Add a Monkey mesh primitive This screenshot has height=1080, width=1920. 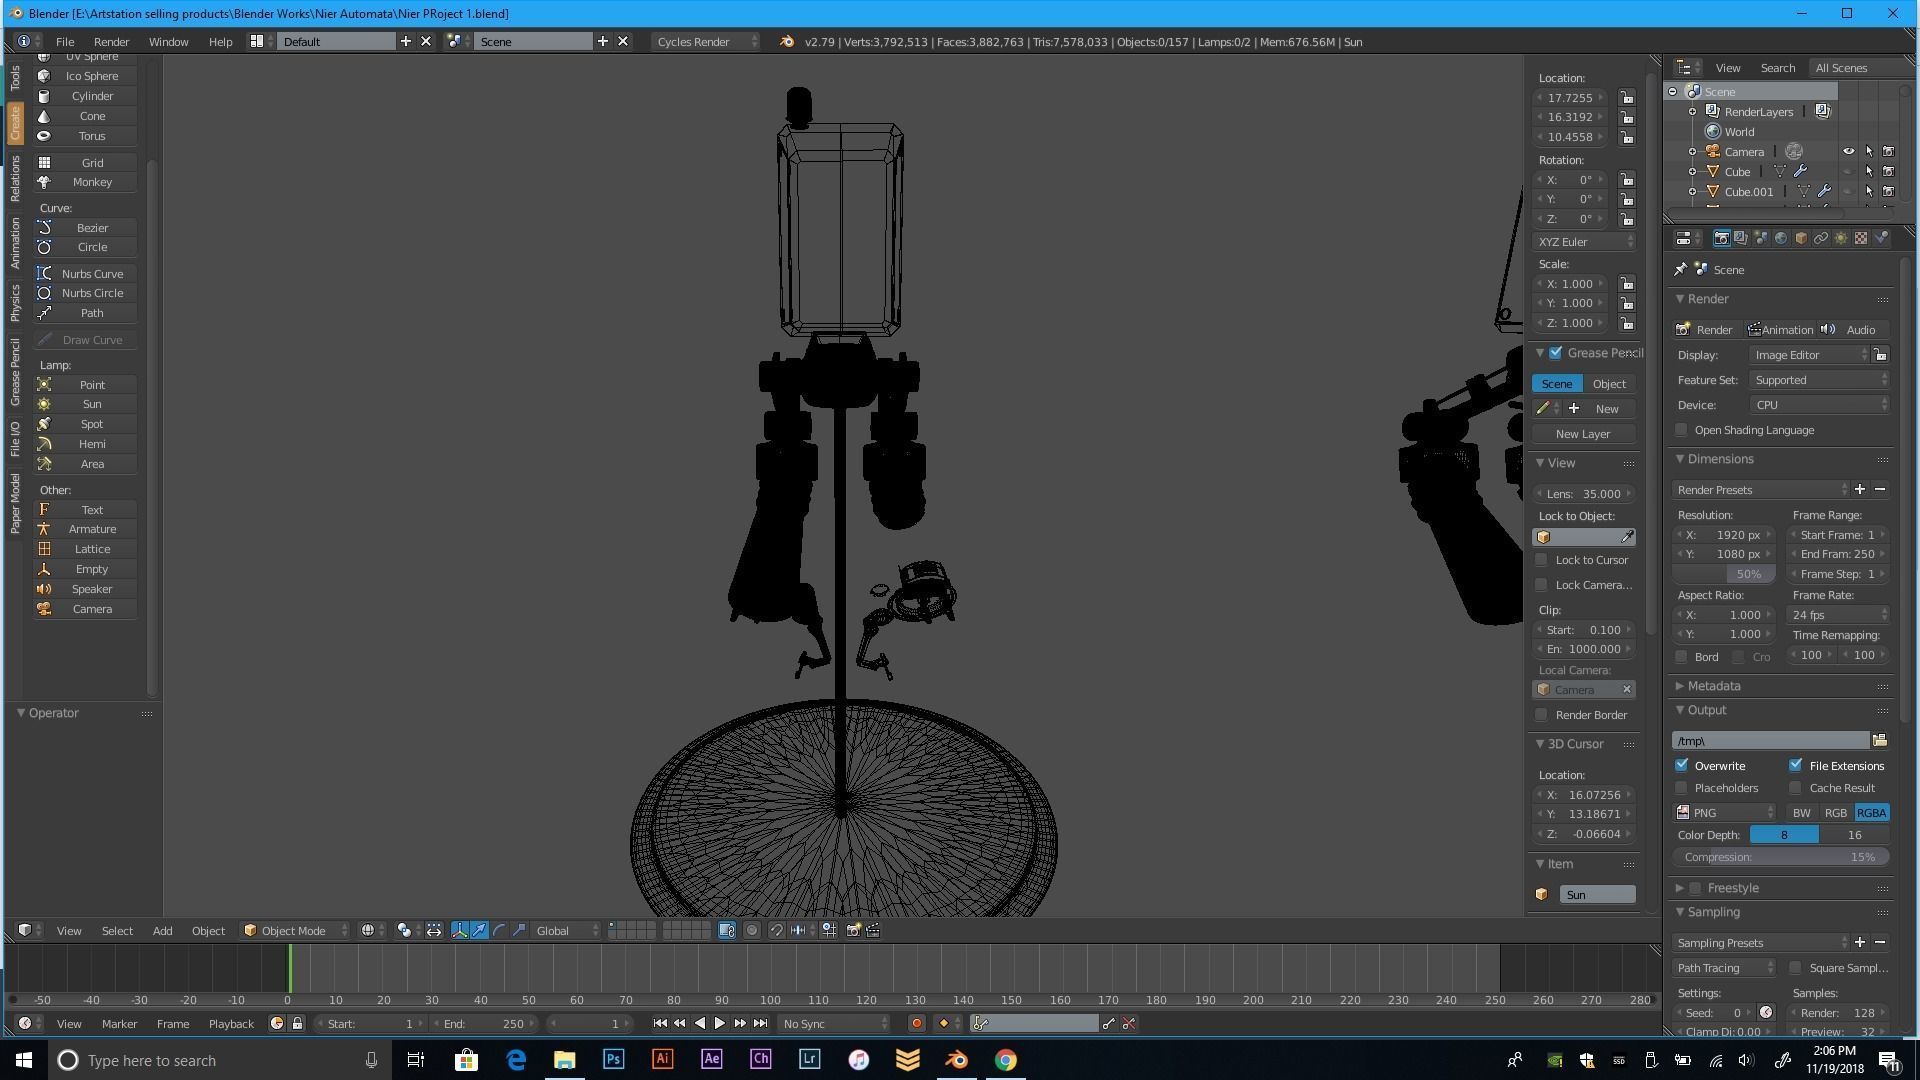tap(91, 182)
